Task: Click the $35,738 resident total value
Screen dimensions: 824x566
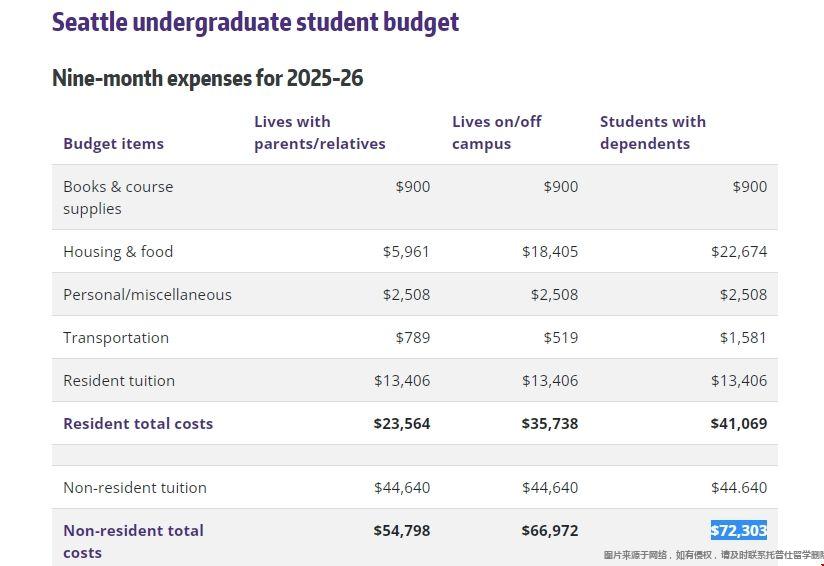Action: [549, 423]
